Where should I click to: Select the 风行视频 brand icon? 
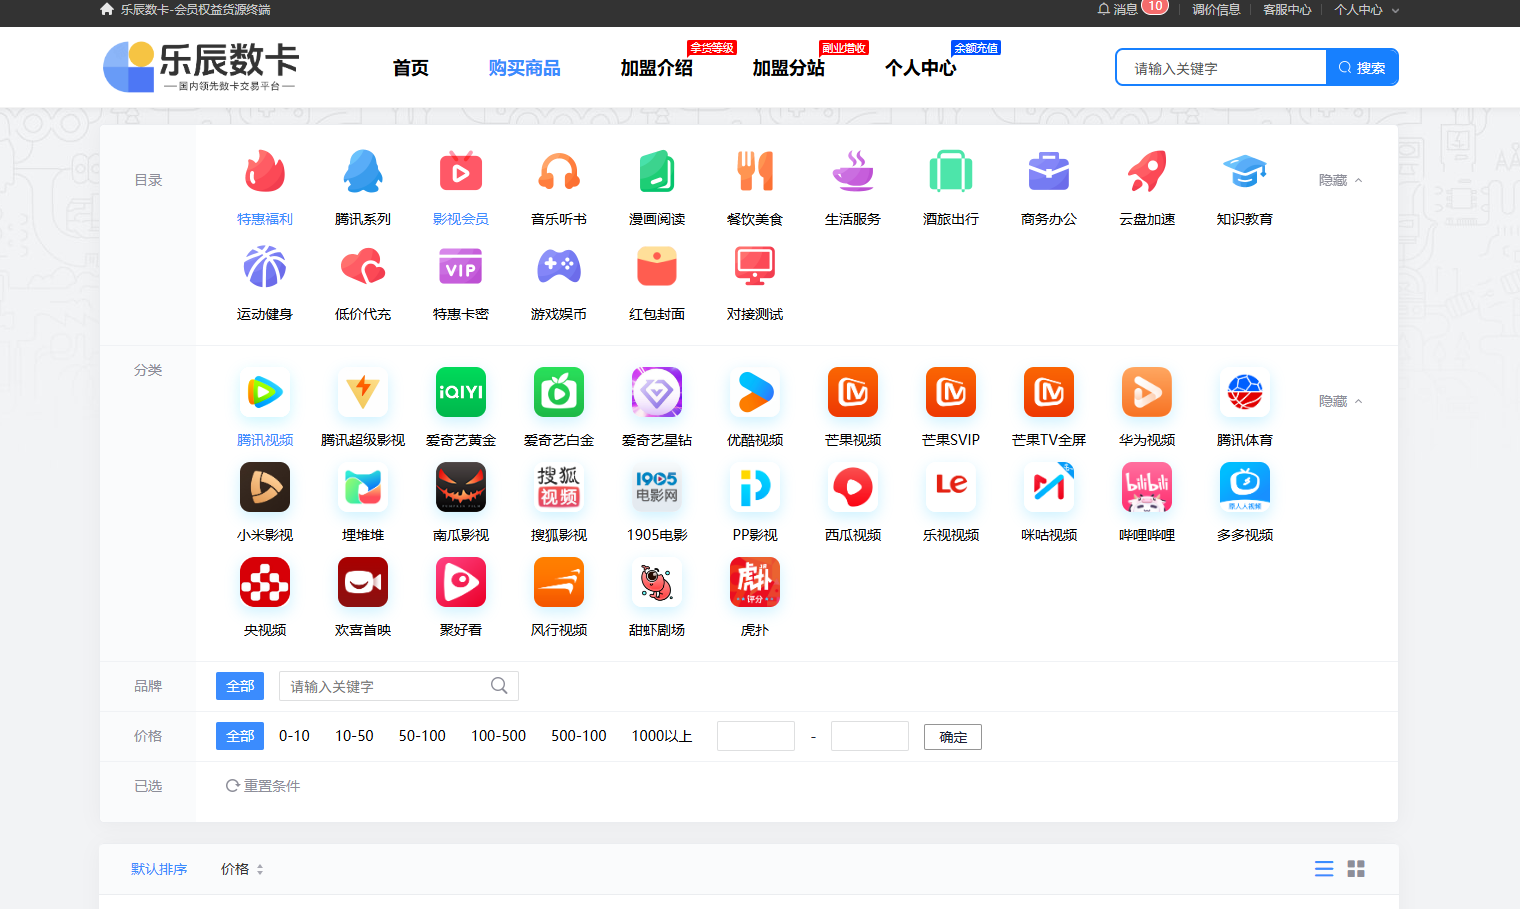[x=559, y=583]
